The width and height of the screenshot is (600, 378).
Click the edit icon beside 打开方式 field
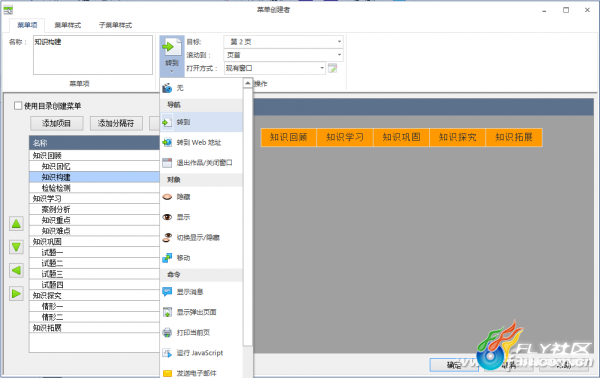[x=333, y=68]
